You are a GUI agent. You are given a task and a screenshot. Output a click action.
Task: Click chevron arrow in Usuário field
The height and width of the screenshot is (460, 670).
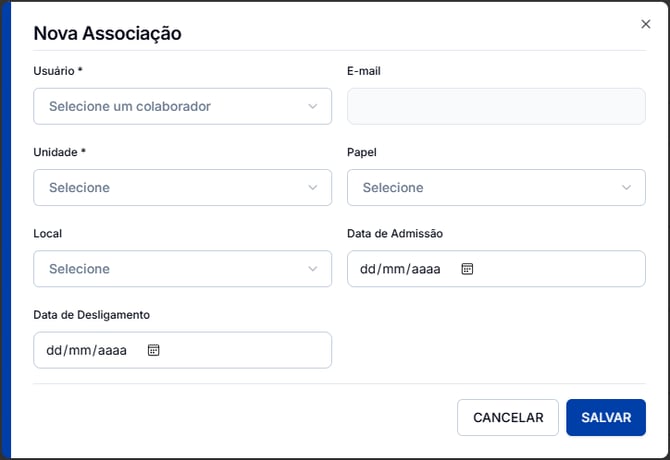(x=313, y=106)
